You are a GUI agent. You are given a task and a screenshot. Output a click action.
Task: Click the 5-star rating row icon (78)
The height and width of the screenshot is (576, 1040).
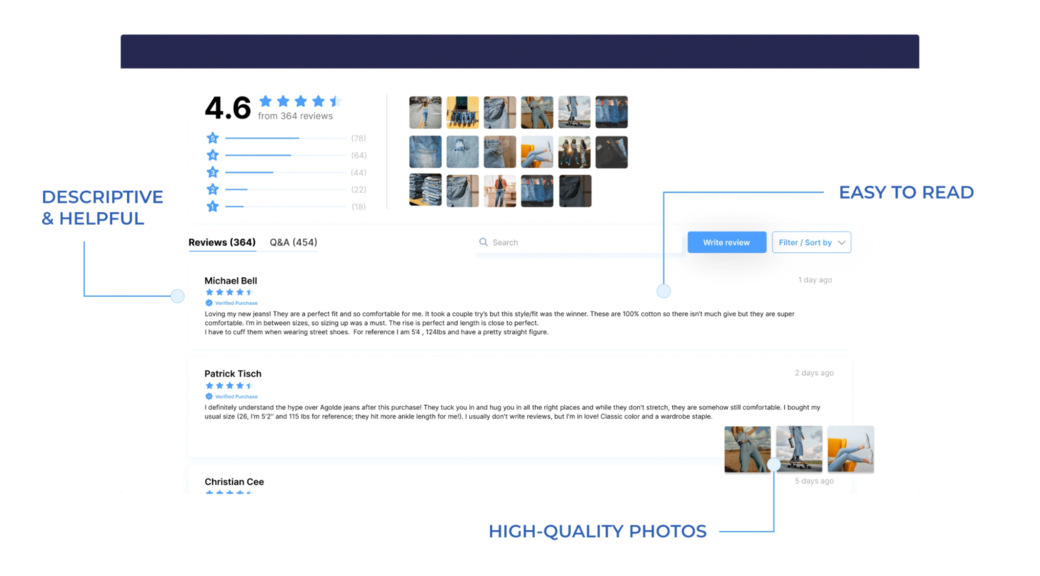click(212, 138)
